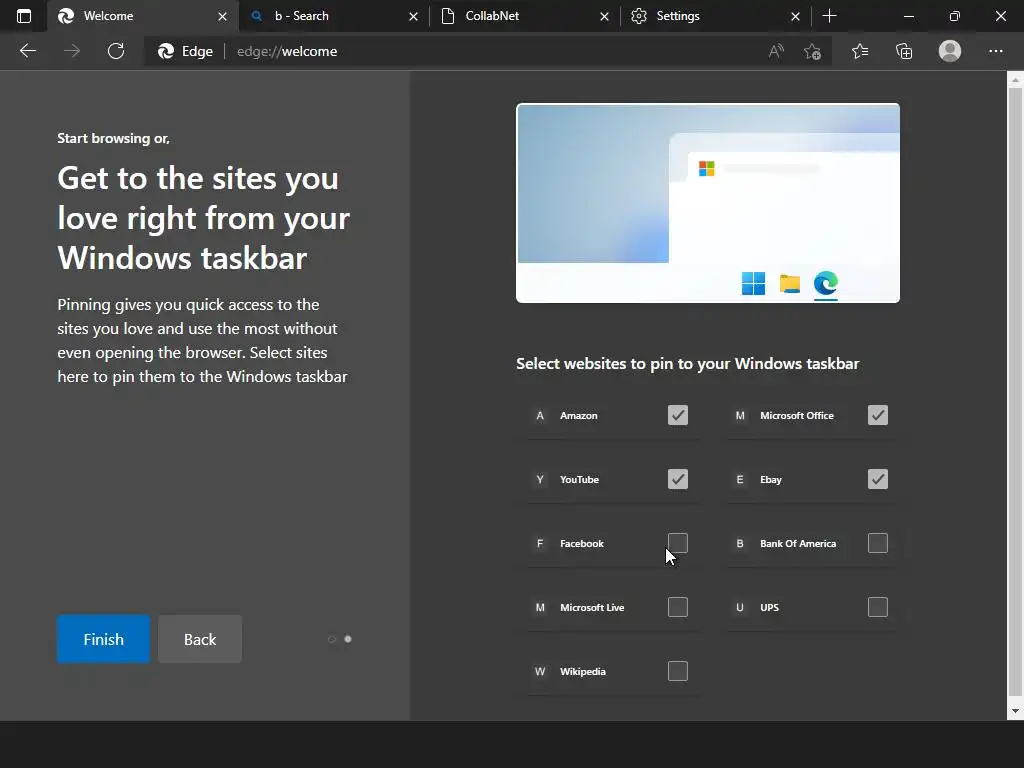Minimize the Edge window
This screenshot has width=1024, height=768.
coord(908,16)
